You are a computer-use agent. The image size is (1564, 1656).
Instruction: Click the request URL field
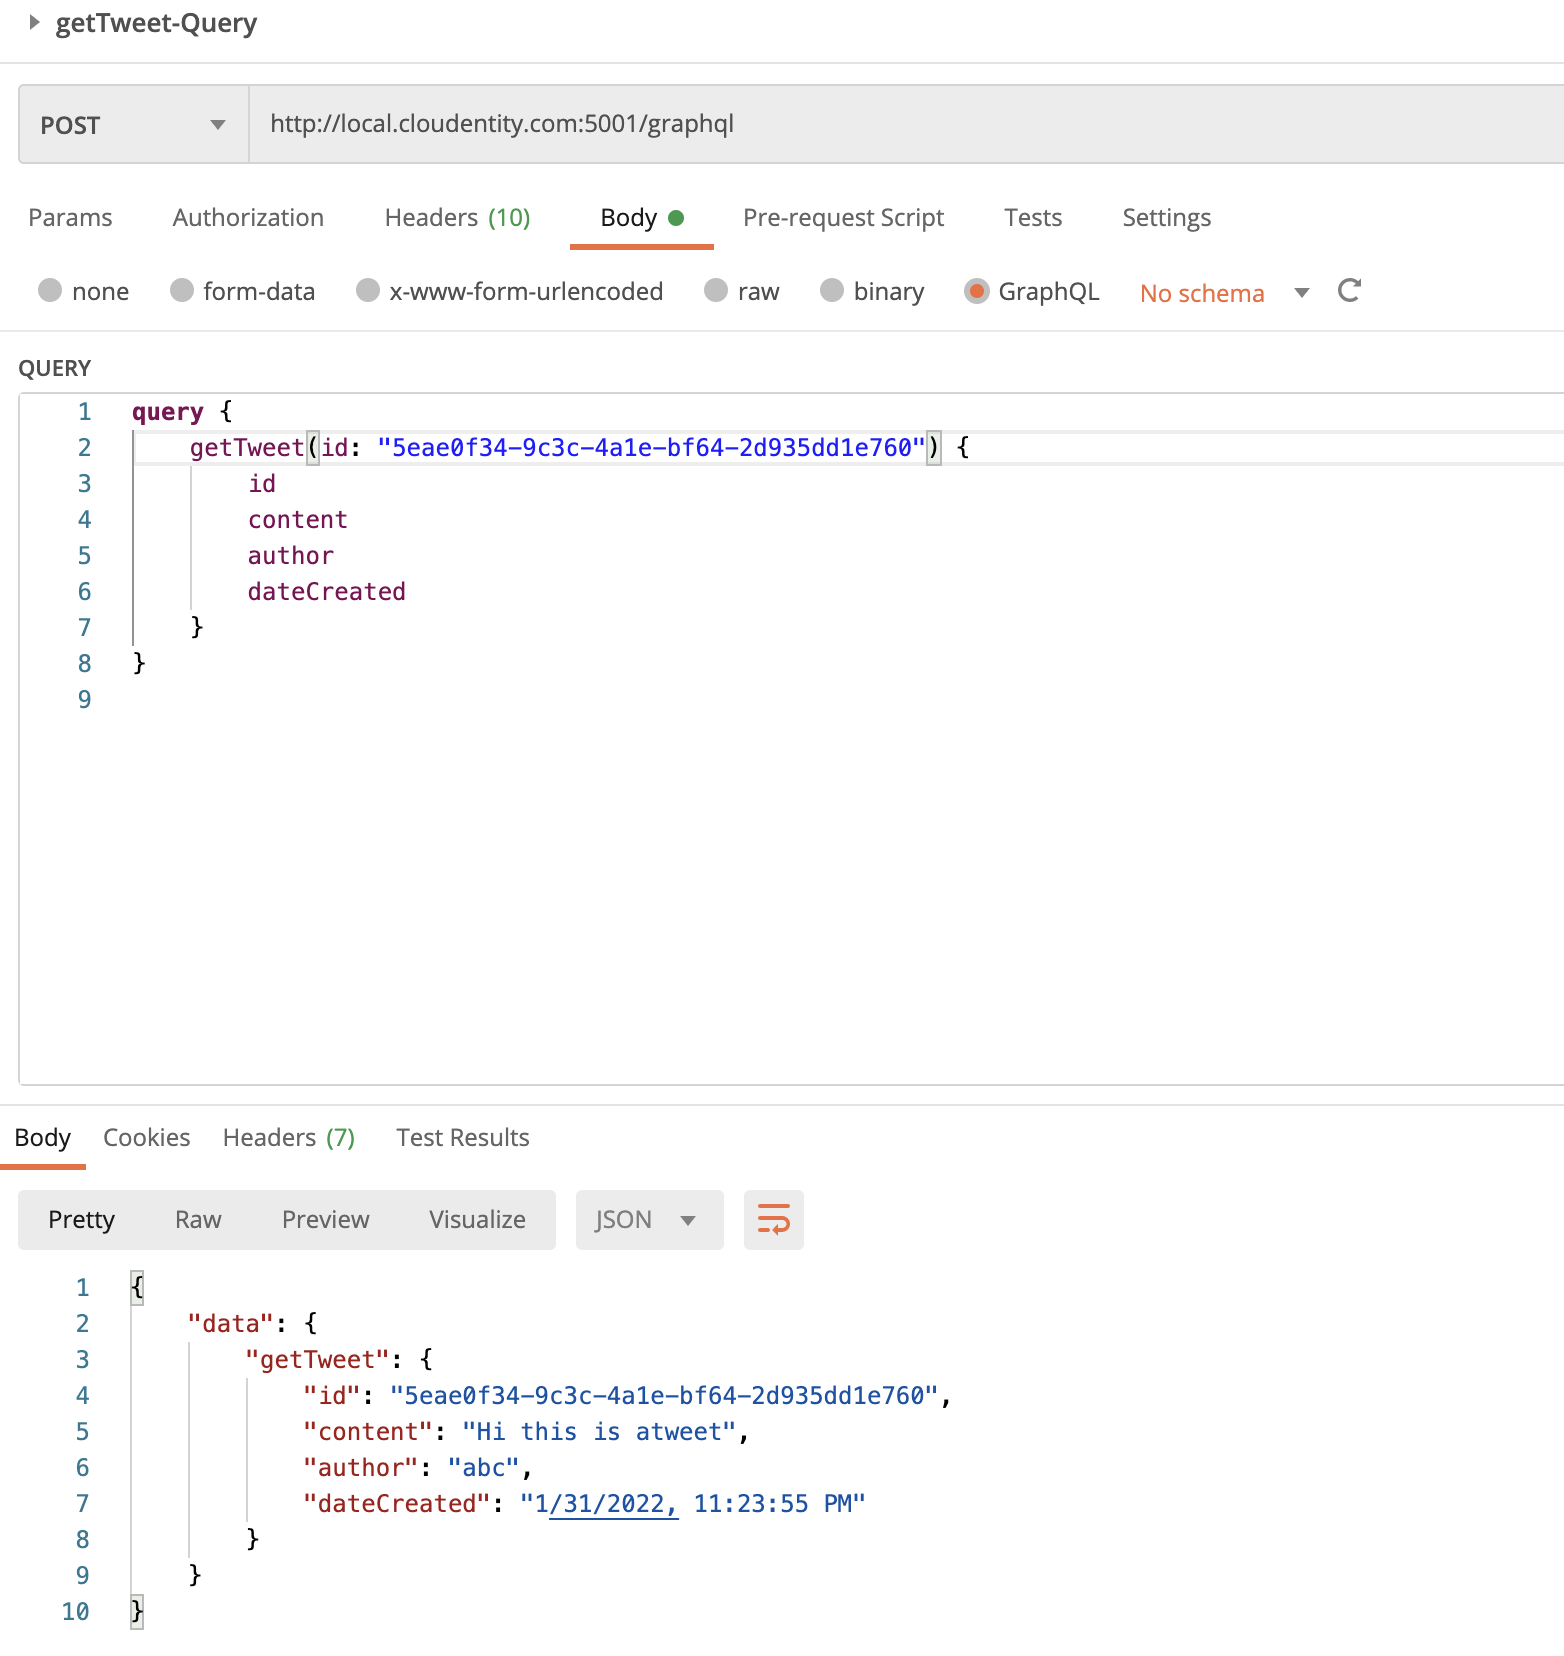(x=906, y=124)
